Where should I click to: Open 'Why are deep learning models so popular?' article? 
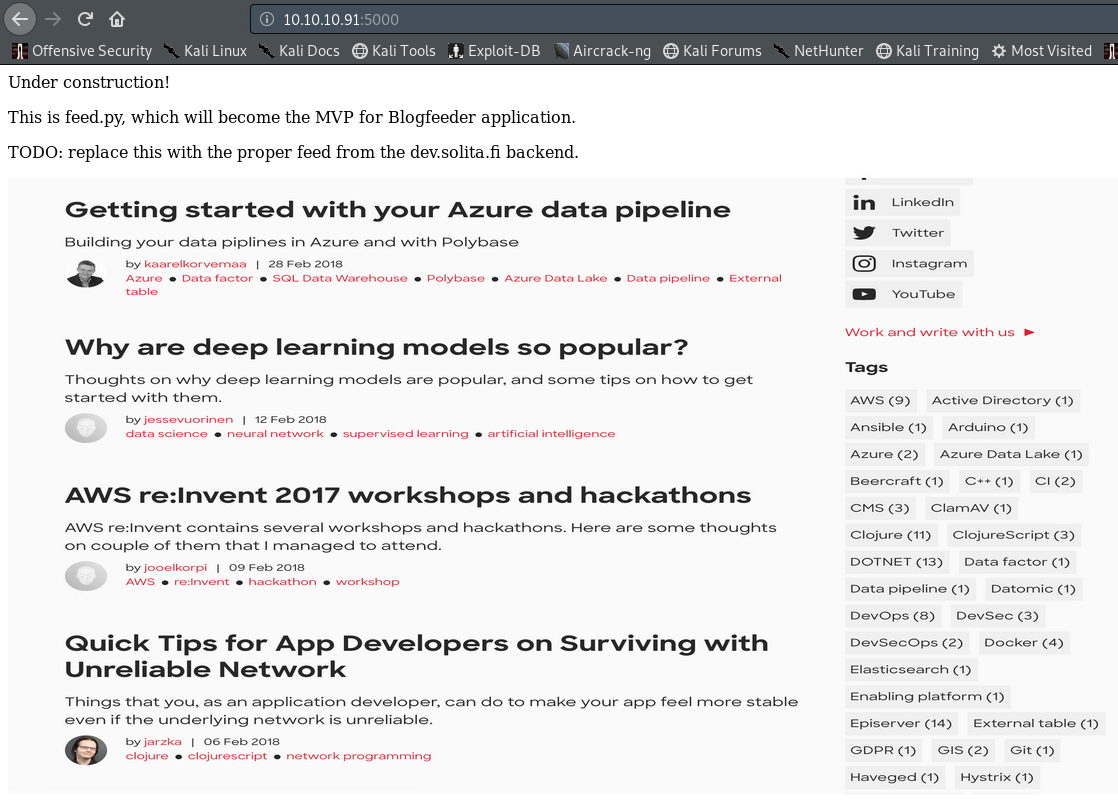coord(376,347)
